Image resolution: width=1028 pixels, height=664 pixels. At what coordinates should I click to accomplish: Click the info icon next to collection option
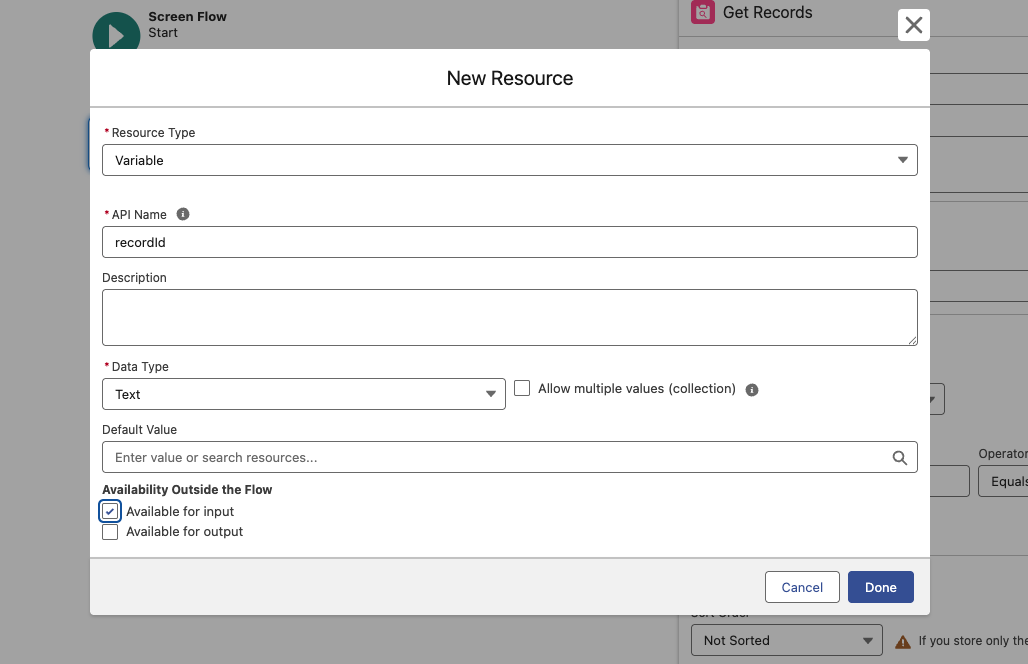pyautogui.click(x=752, y=390)
